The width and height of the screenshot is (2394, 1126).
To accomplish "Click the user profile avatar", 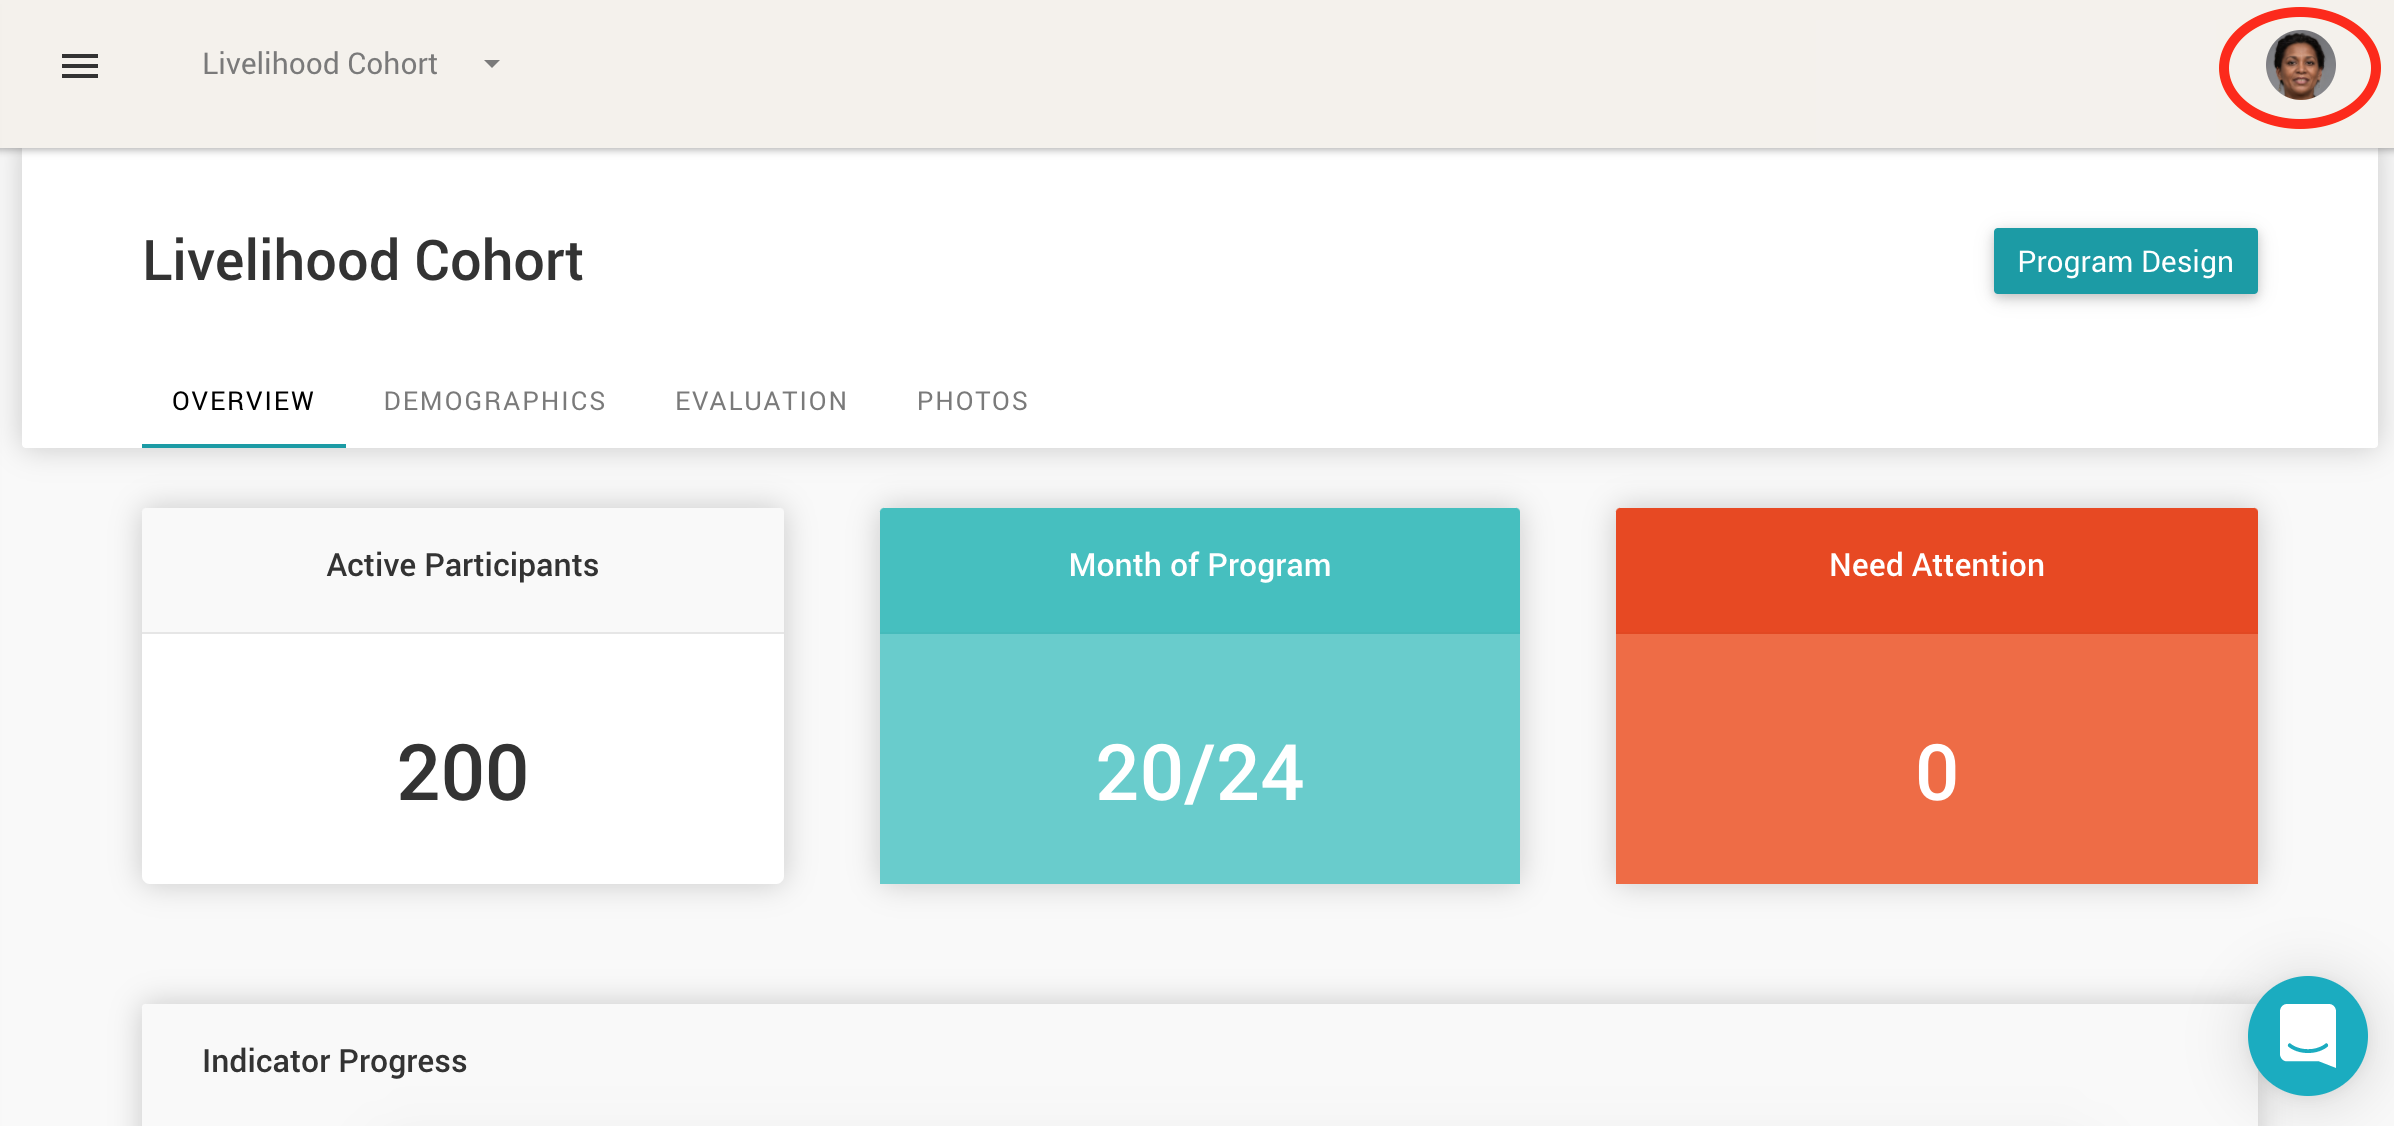I will click(x=2300, y=66).
